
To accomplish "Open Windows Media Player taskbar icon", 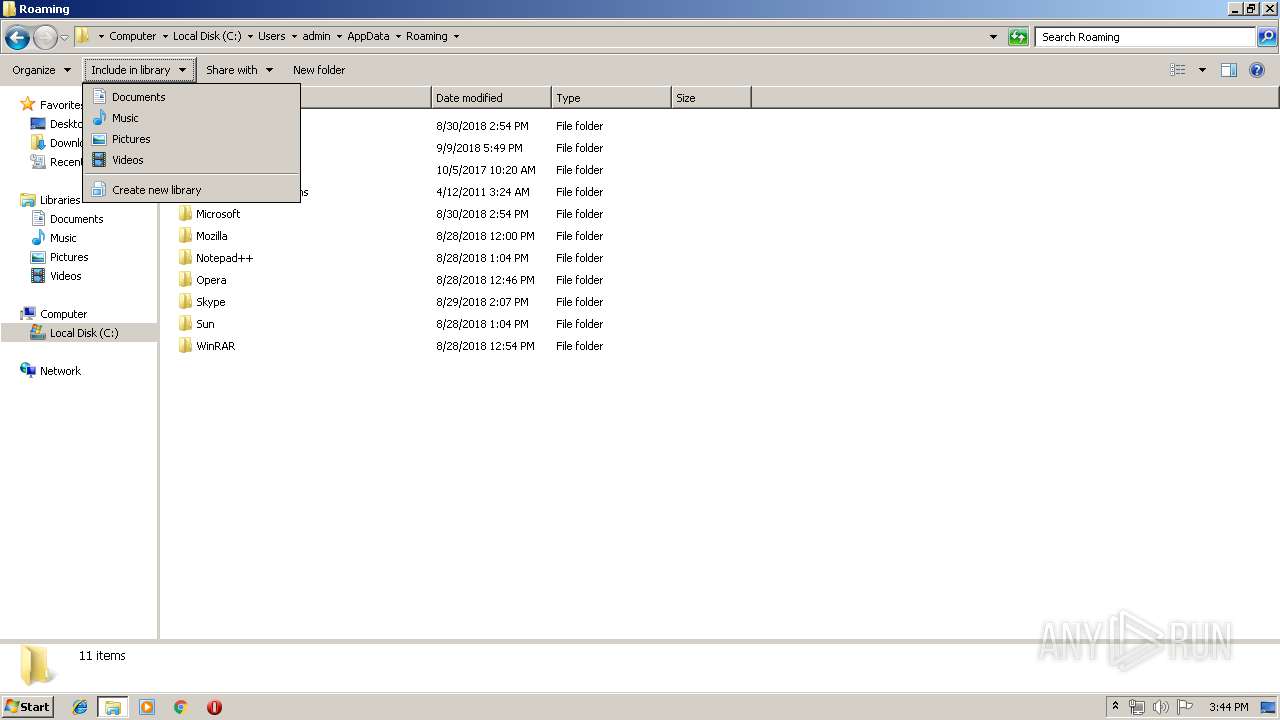I will tap(147, 707).
